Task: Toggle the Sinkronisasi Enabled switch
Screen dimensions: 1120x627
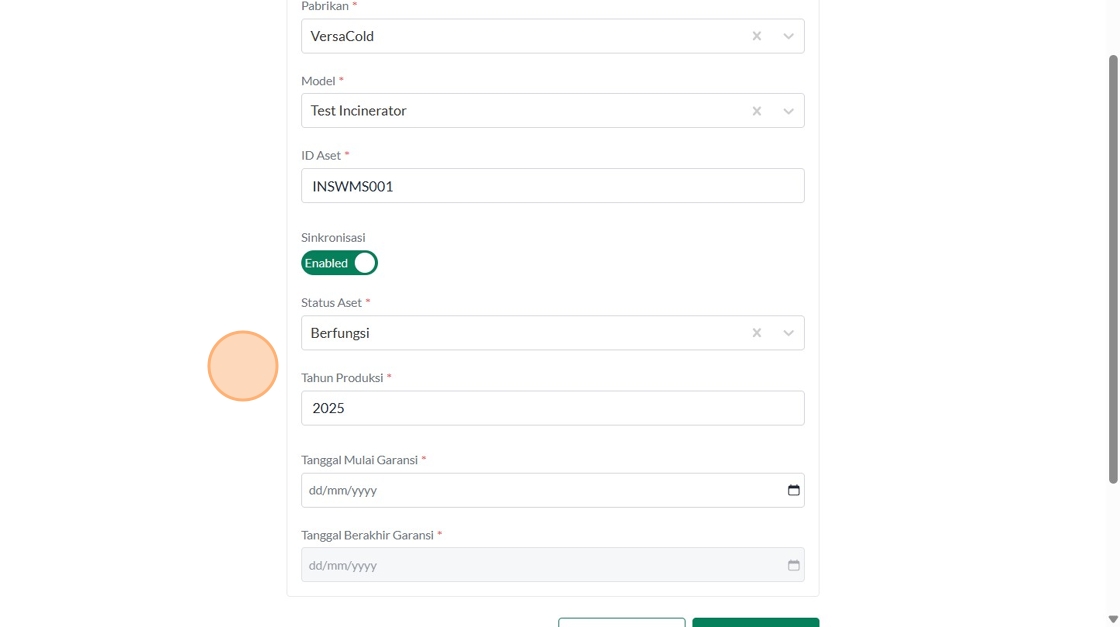Action: (339, 263)
